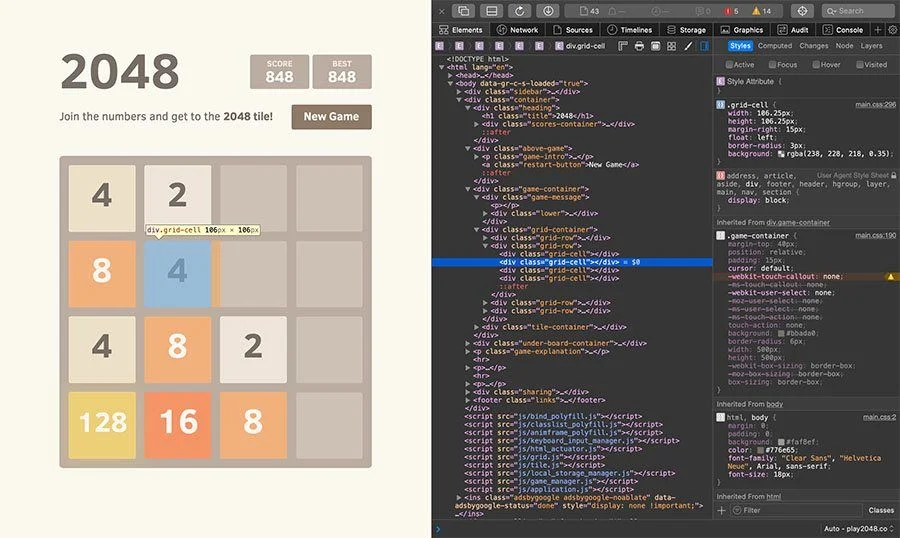Toggle the rulers icon in DOM toolbar

pos(623,46)
